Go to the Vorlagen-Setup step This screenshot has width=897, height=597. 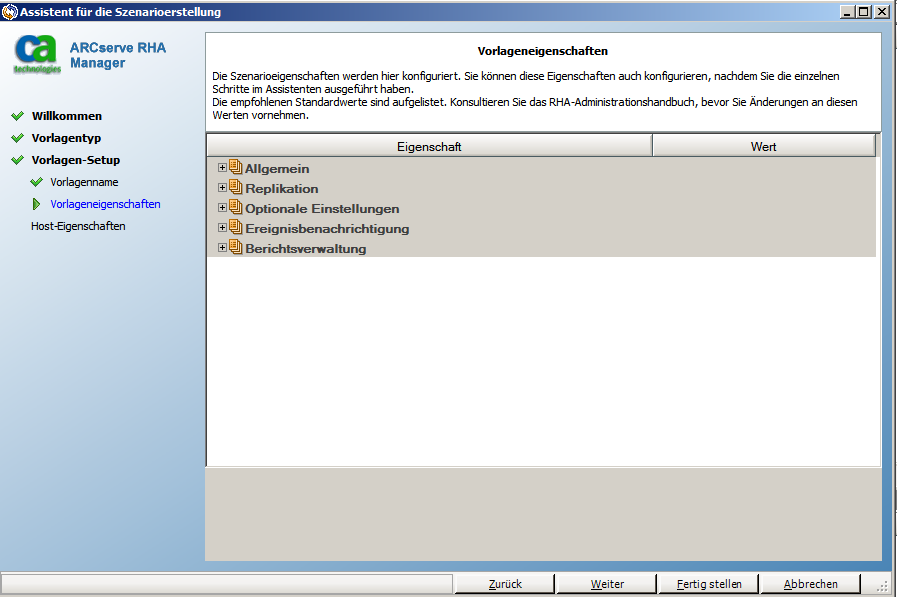[76, 160]
